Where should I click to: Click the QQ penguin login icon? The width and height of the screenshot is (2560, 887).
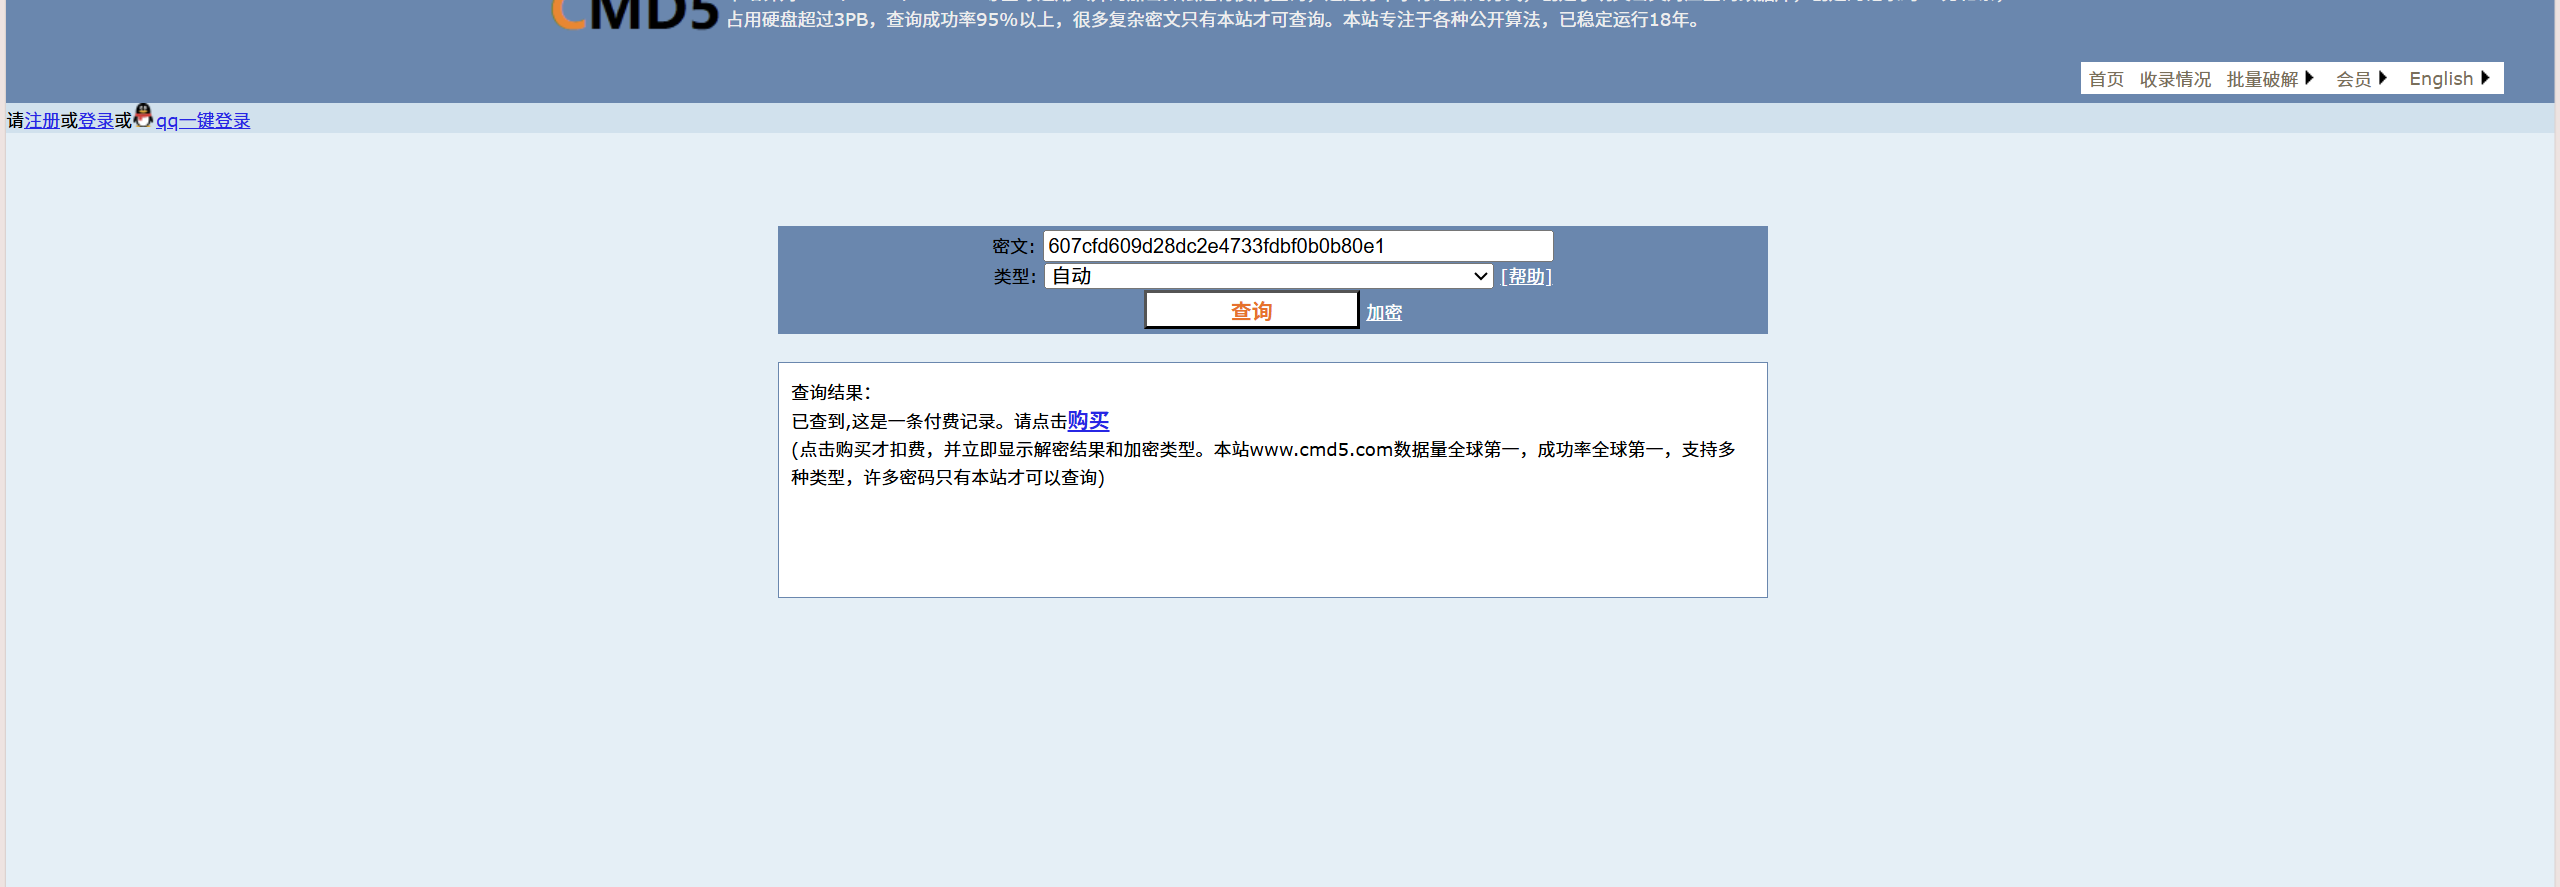(x=143, y=116)
